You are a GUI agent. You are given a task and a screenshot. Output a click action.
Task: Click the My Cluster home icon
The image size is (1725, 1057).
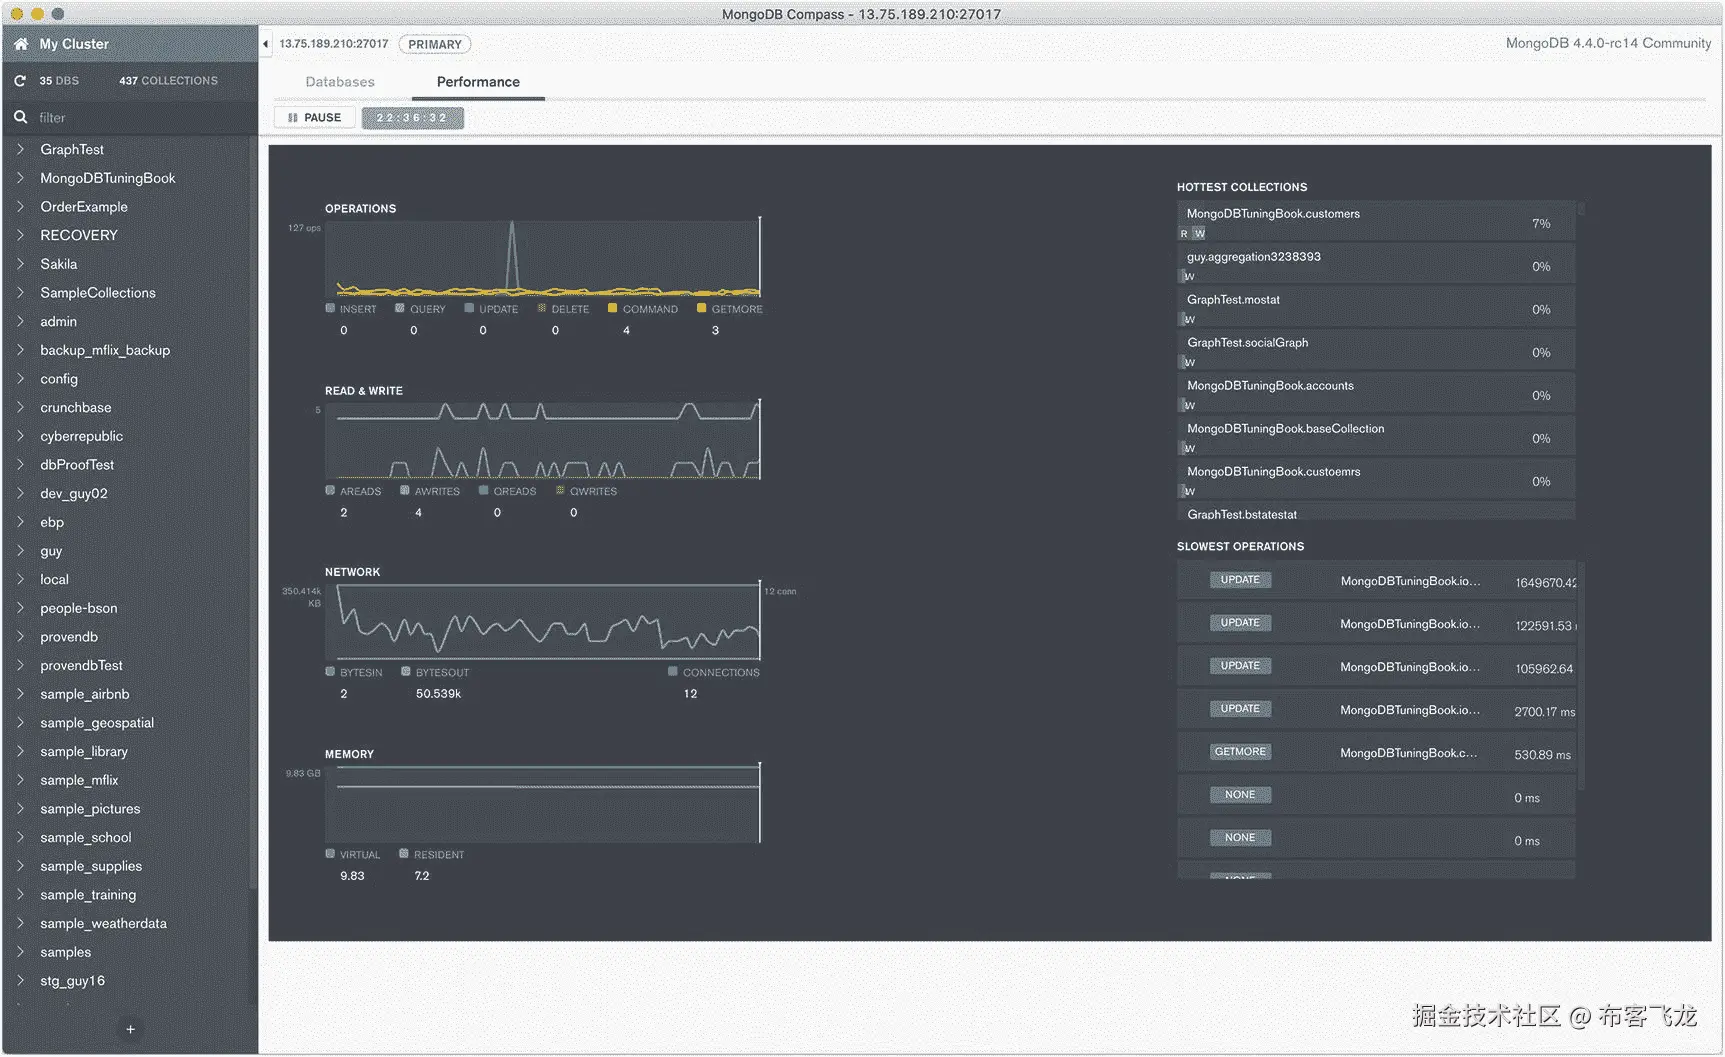click(20, 44)
